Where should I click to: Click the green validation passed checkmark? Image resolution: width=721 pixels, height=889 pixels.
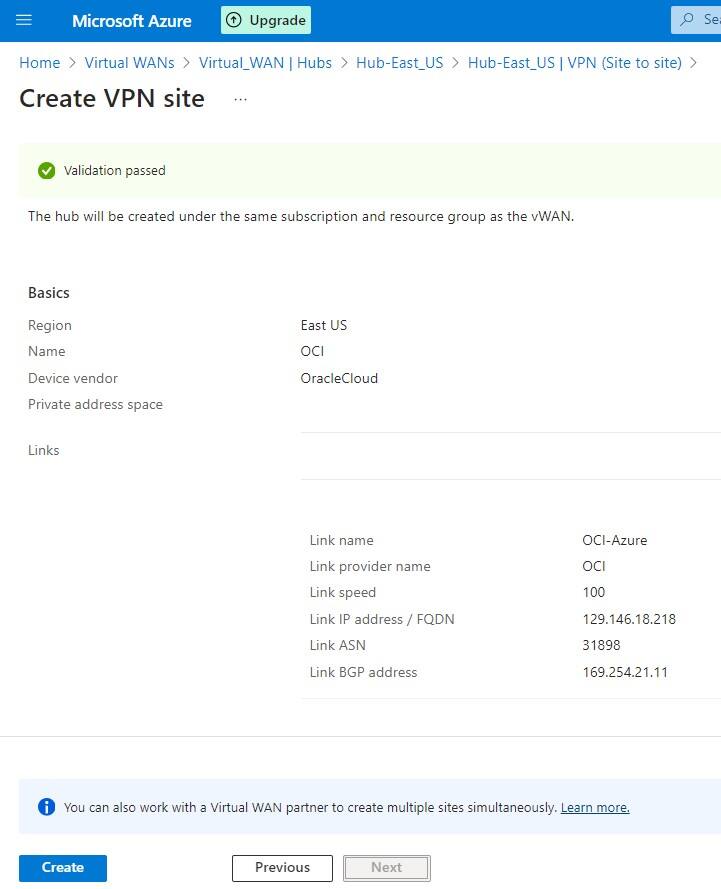click(46, 170)
